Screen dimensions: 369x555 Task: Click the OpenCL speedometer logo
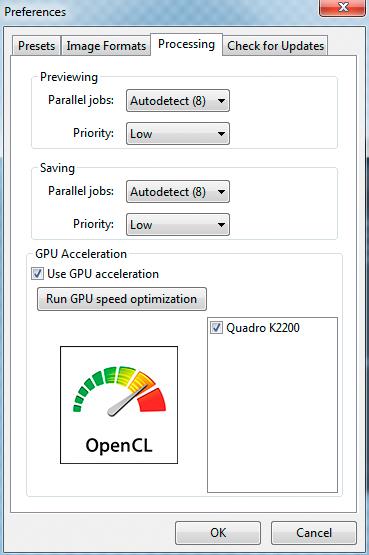coord(119,405)
